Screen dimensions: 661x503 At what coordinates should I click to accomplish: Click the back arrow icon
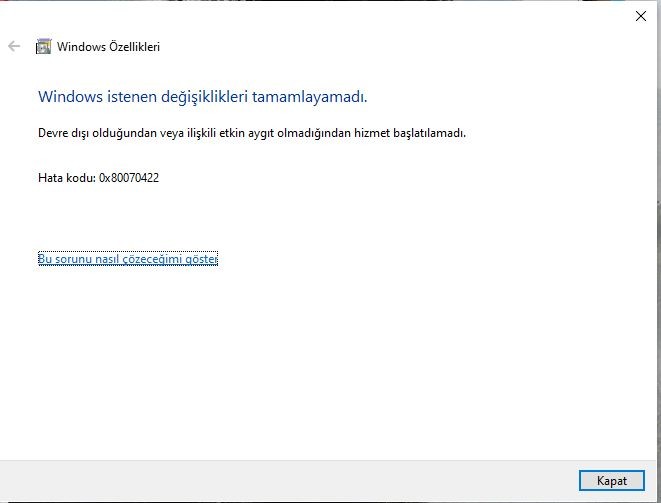pos(14,46)
